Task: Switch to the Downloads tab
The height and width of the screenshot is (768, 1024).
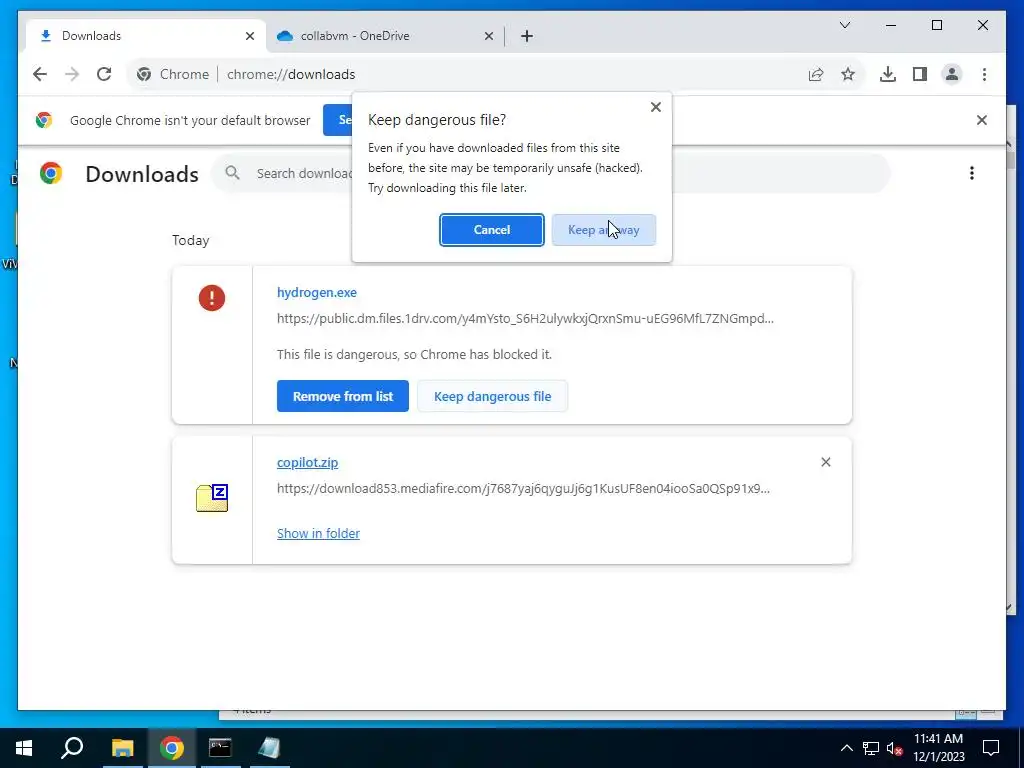Action: (146, 36)
